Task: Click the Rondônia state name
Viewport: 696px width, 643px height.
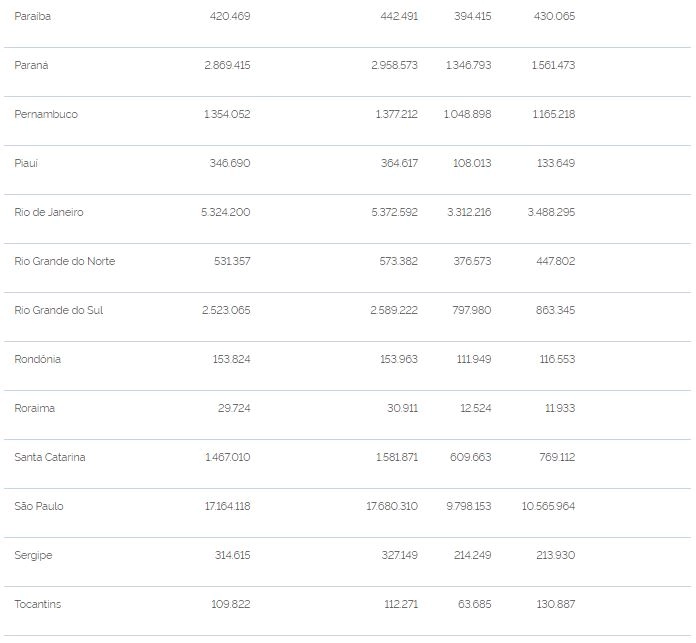Action: pos(37,359)
